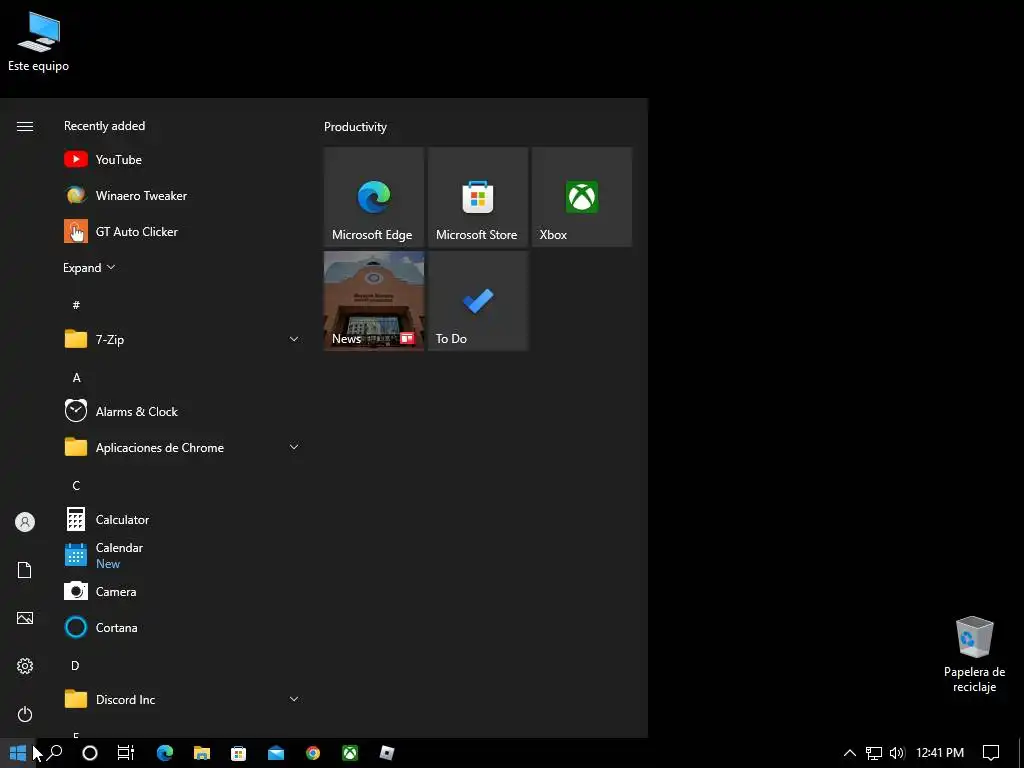The height and width of the screenshot is (768, 1024).
Task: Open the Microsoft Store tile
Action: [x=477, y=197]
